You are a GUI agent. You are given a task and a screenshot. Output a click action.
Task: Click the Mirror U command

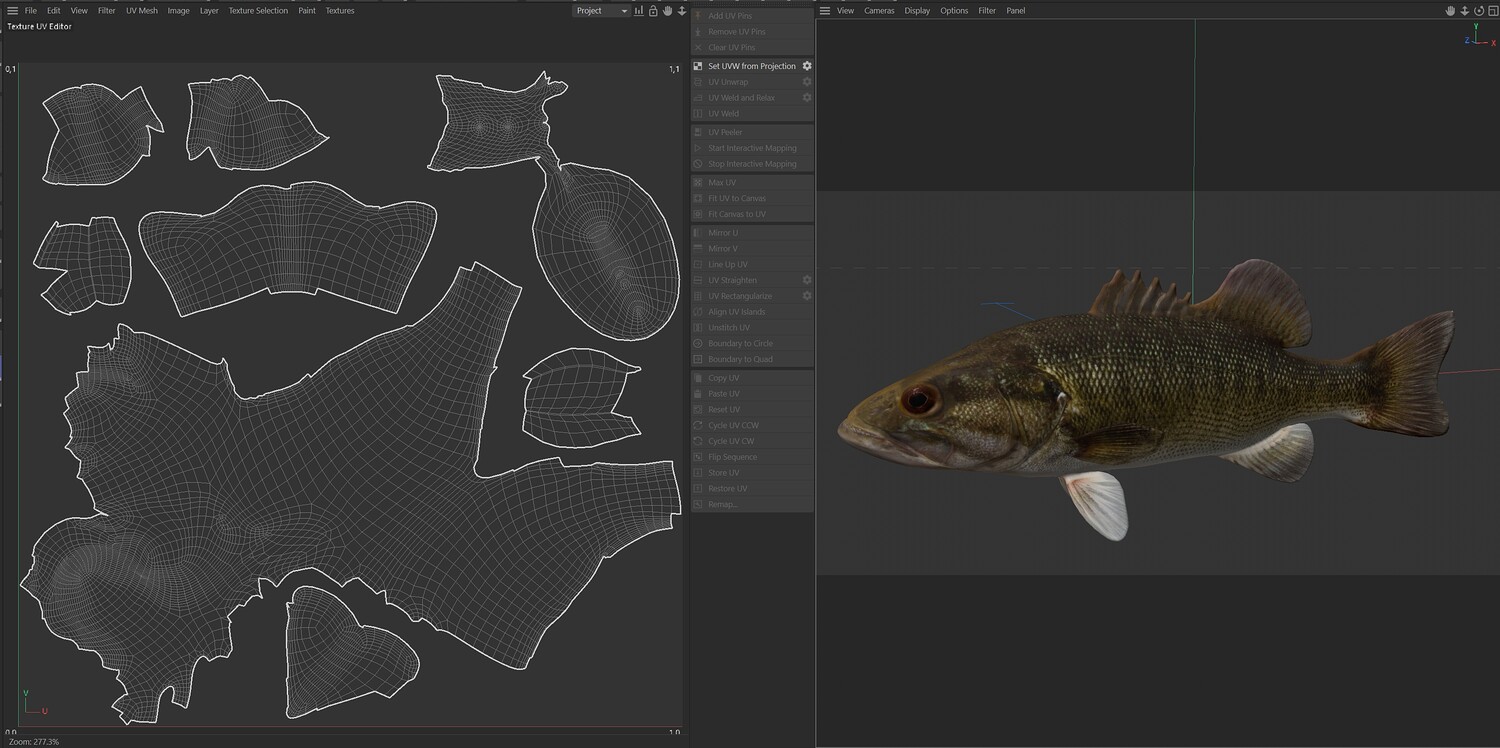752,233
